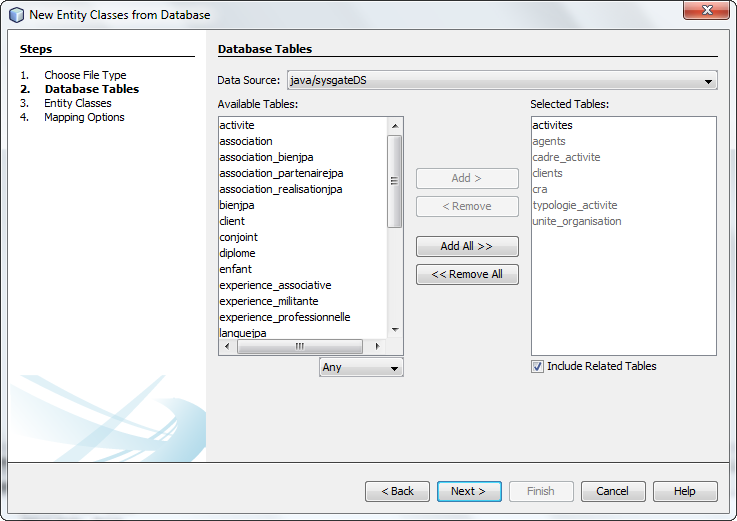The width and height of the screenshot is (737, 521).
Task: Click the < Remove button
Action: pyautogui.click(x=467, y=206)
